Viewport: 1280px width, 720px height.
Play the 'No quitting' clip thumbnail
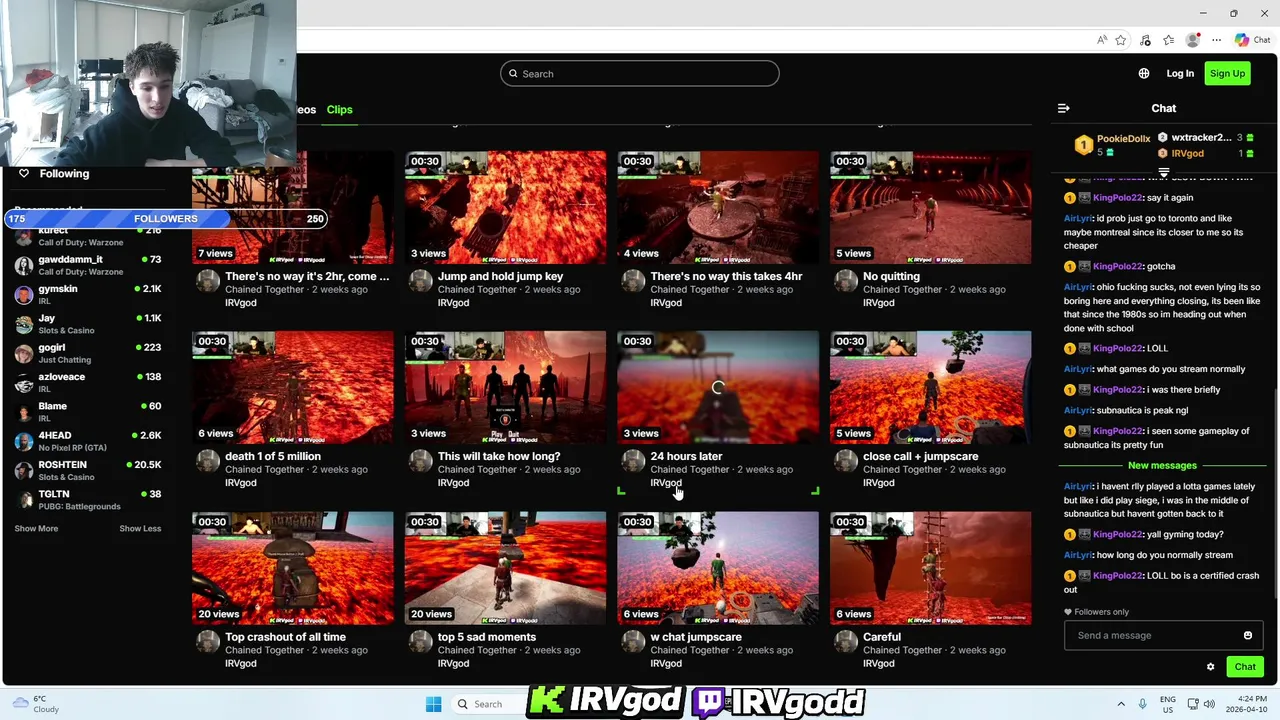930,208
